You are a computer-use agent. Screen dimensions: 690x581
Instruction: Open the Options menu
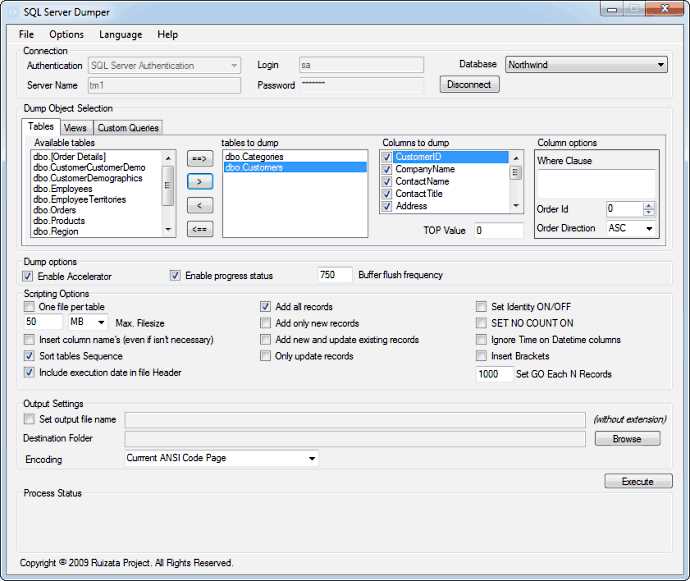66,34
